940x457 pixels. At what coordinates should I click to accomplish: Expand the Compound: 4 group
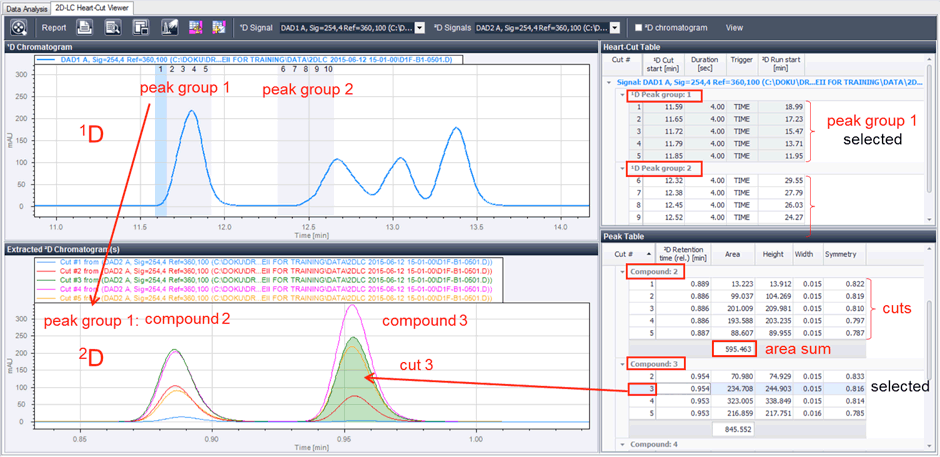(622, 444)
